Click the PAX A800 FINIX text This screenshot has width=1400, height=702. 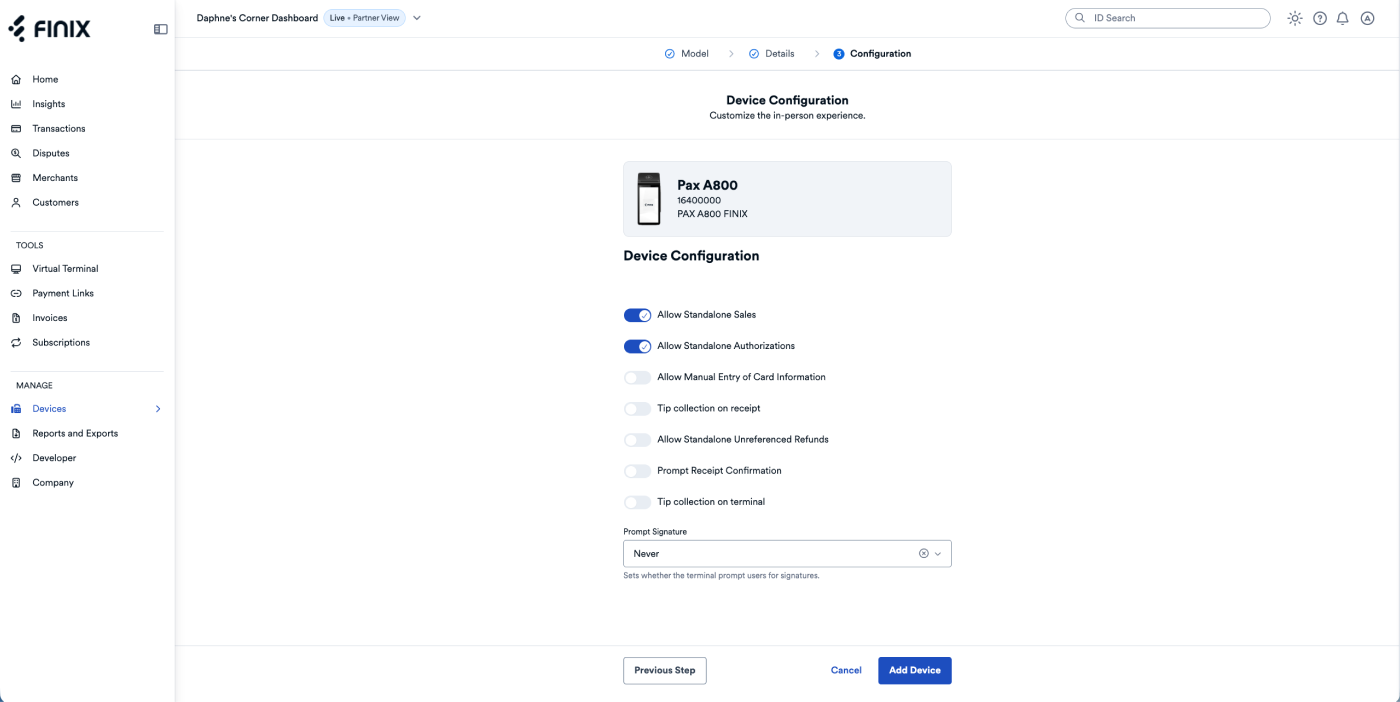point(712,214)
